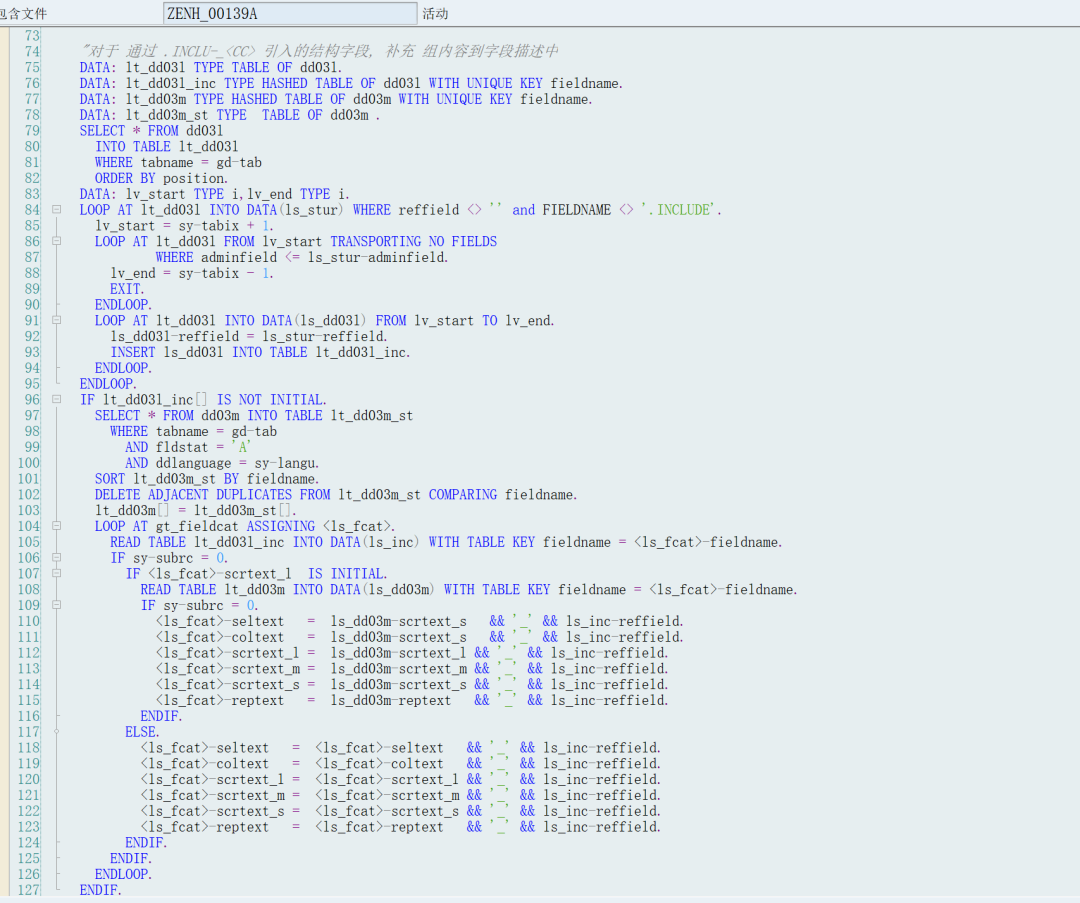Click the Chinese comment on line 74
Viewport: 1080px width, 903px height.
coord(320,52)
